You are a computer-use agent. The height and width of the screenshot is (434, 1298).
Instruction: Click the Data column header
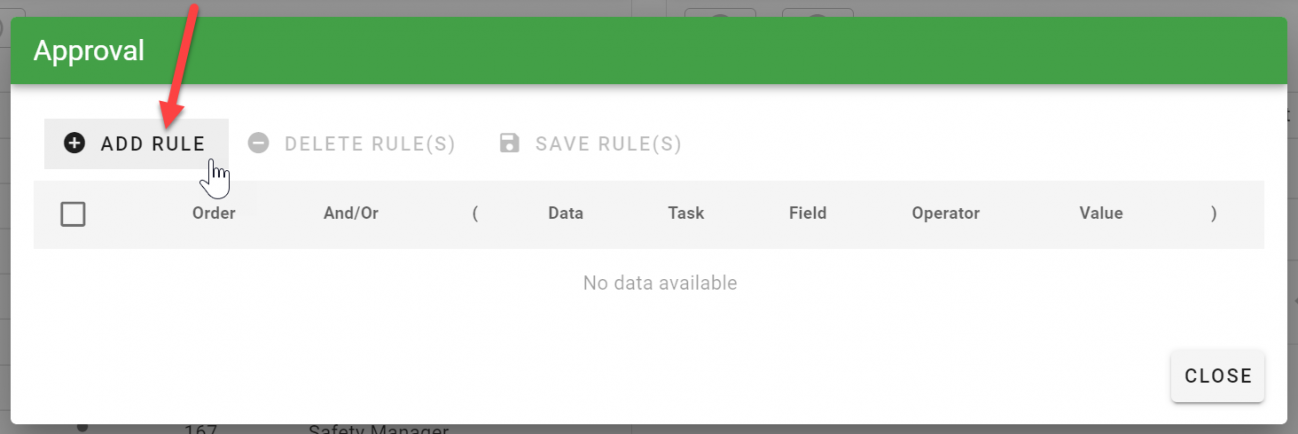[x=565, y=213]
